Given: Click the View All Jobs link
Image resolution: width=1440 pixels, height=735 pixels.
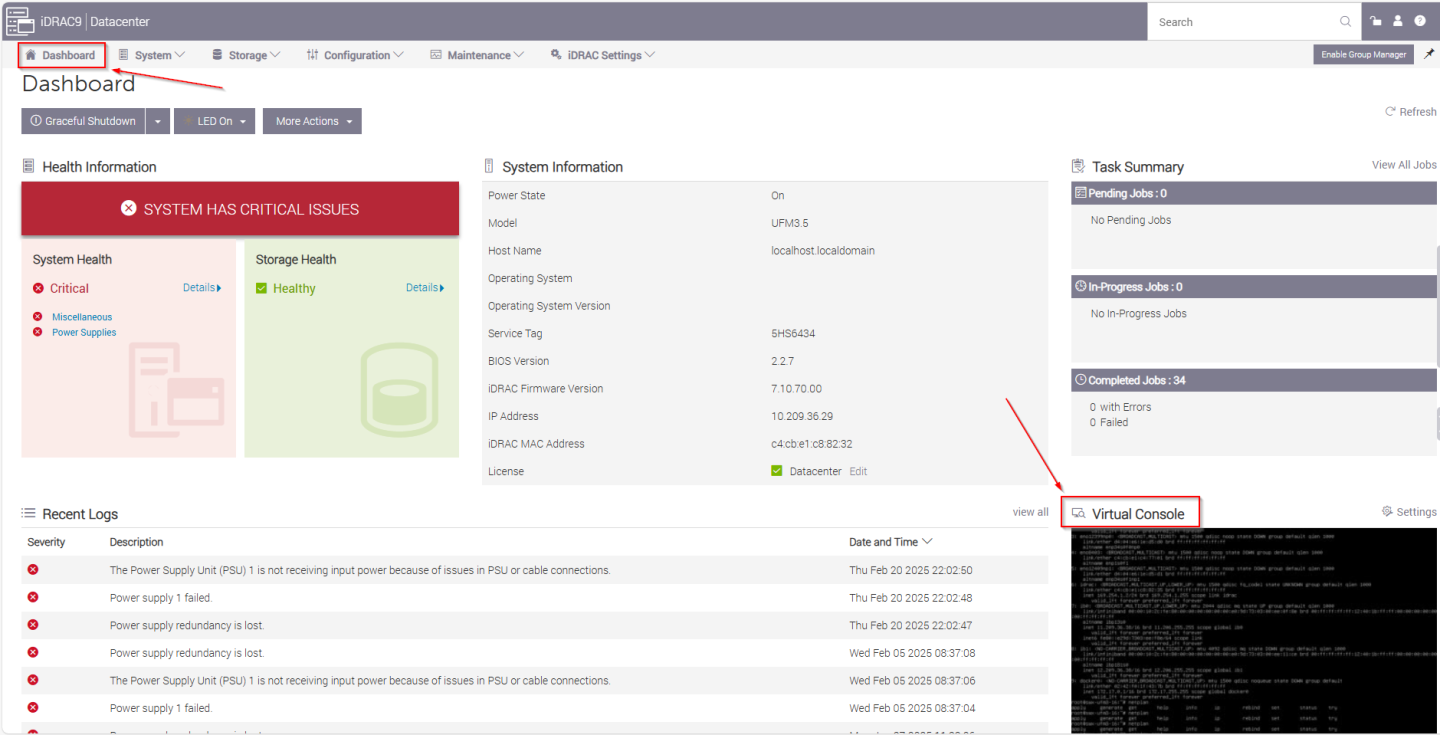Looking at the screenshot, I should [x=1404, y=165].
